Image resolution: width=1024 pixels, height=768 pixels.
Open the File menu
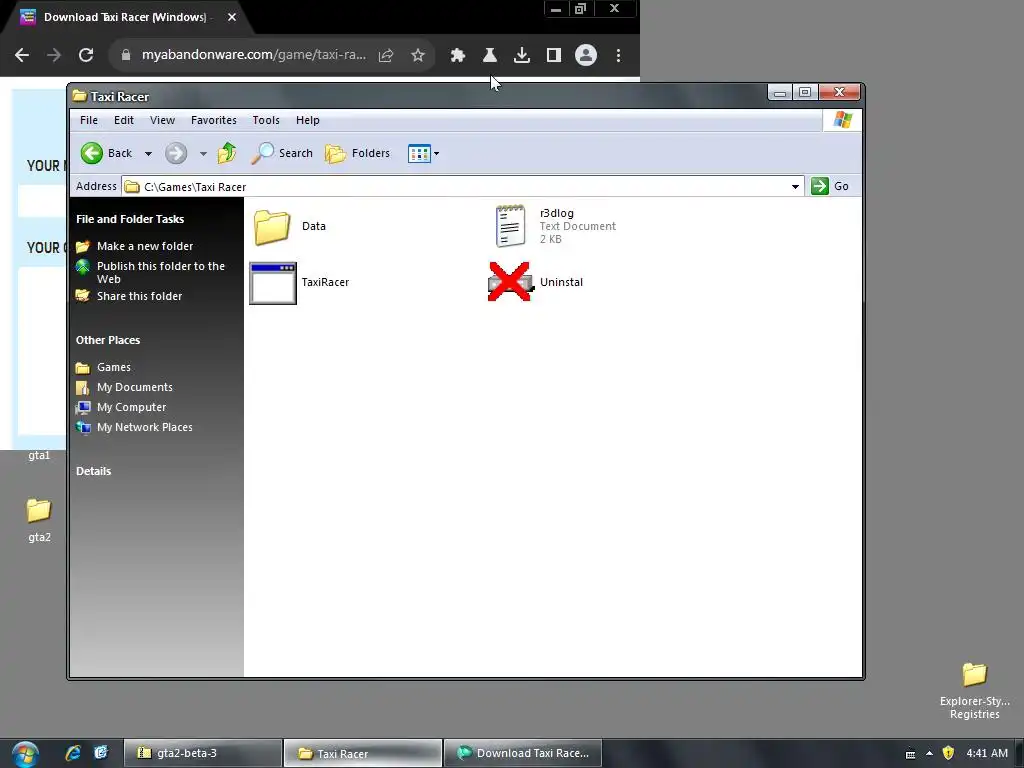coord(89,120)
